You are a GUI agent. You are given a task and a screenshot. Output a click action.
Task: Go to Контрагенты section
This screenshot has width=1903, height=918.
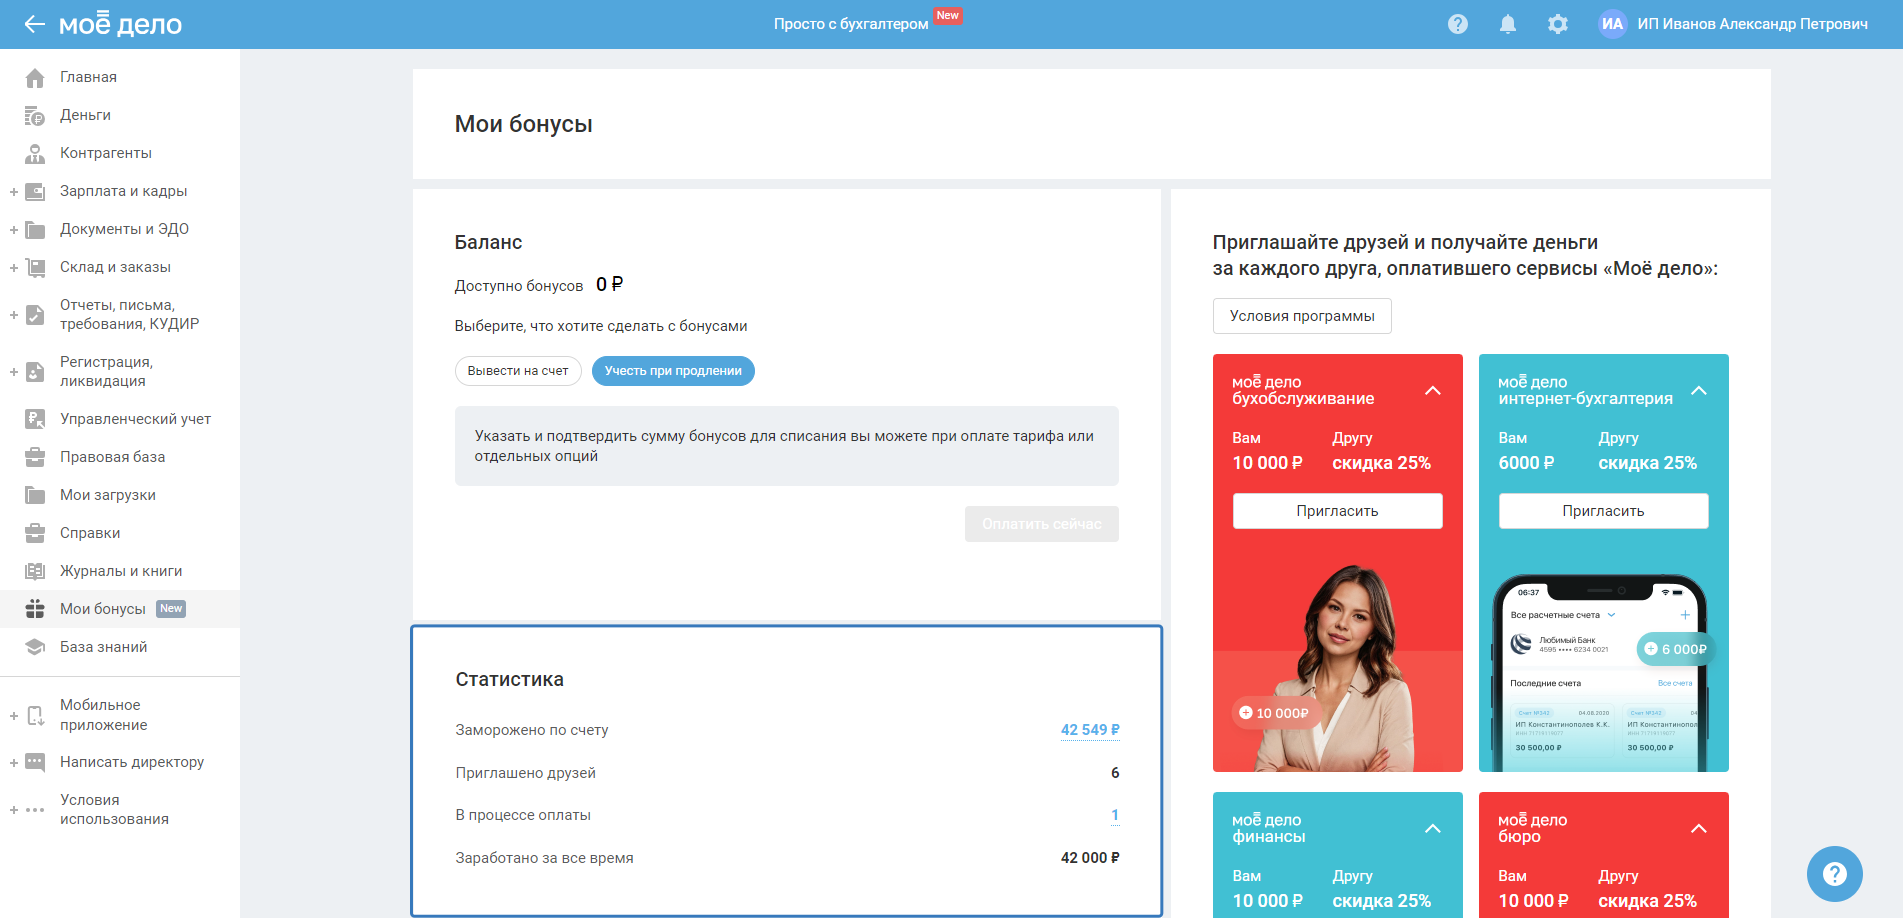106,153
